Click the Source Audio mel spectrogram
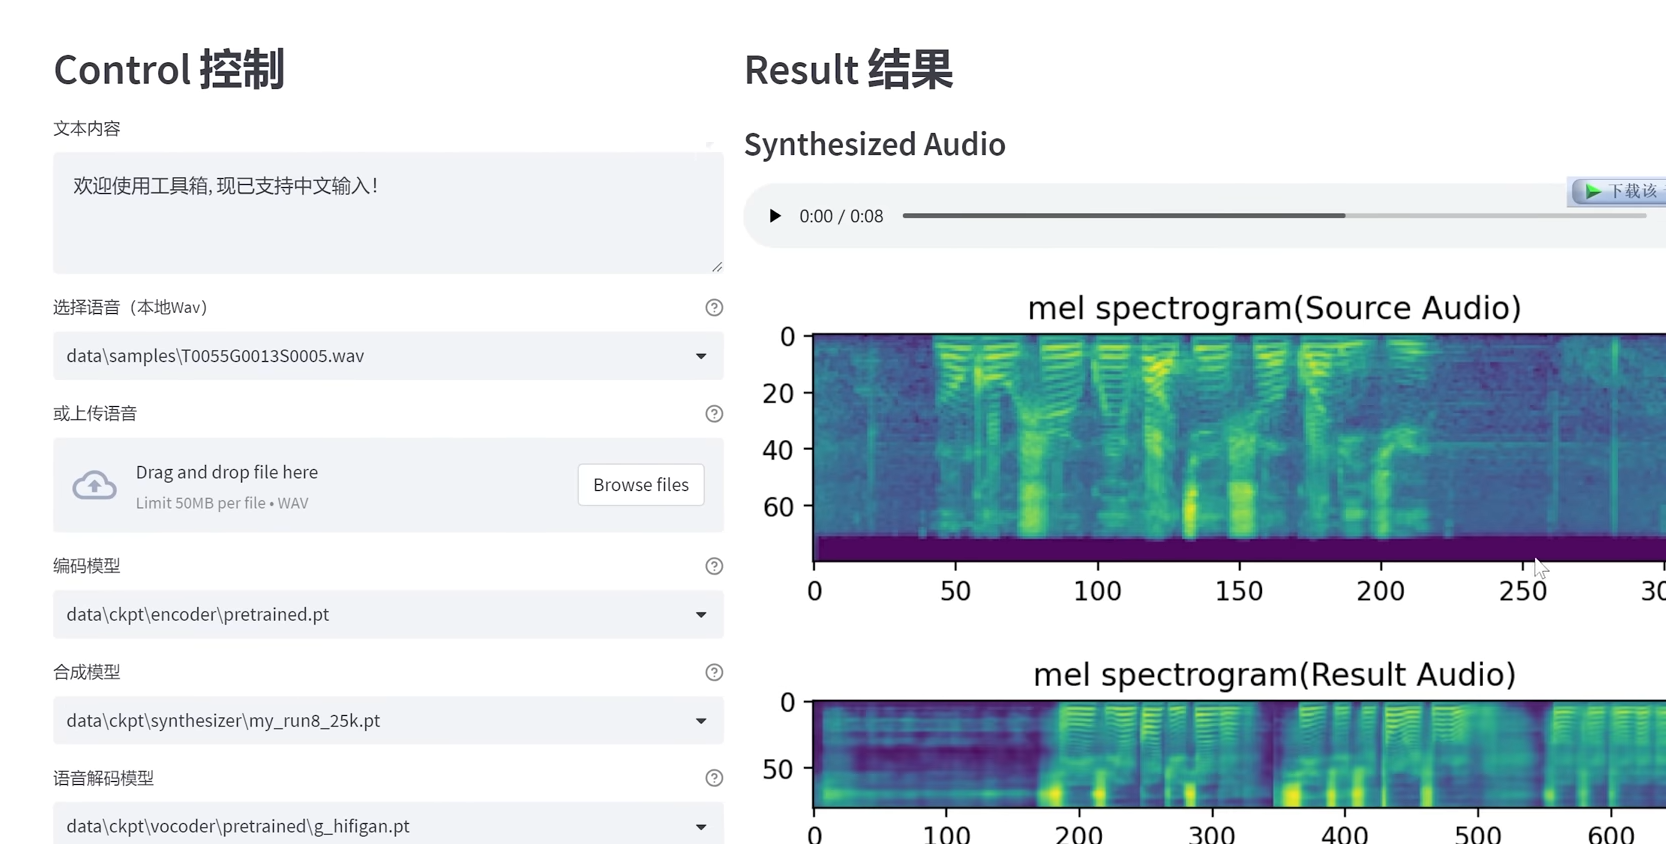Screen dimensions: 1666x844 (1239, 448)
